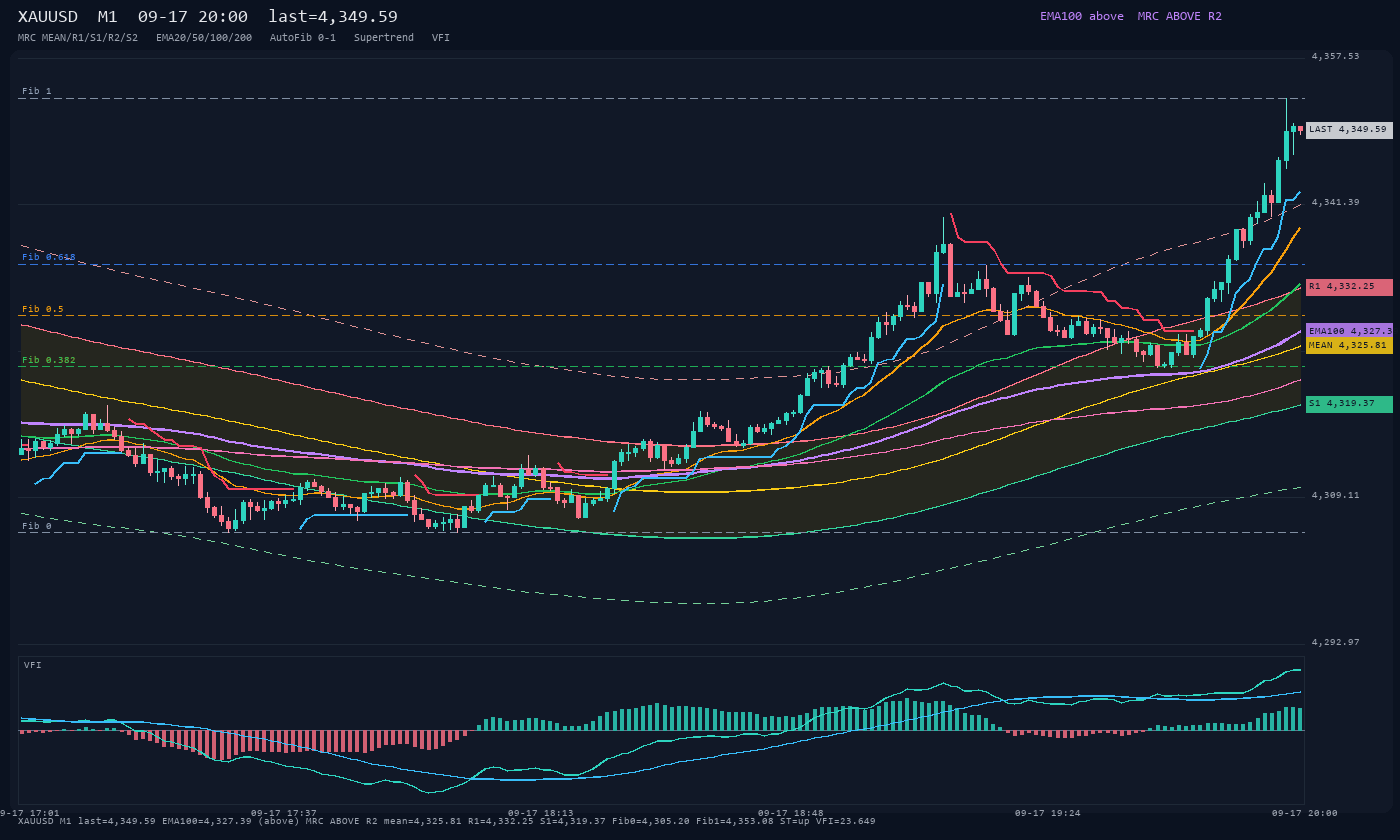This screenshot has height=840, width=1400.
Task: Click the M1 timeframe label
Action: coord(109,17)
